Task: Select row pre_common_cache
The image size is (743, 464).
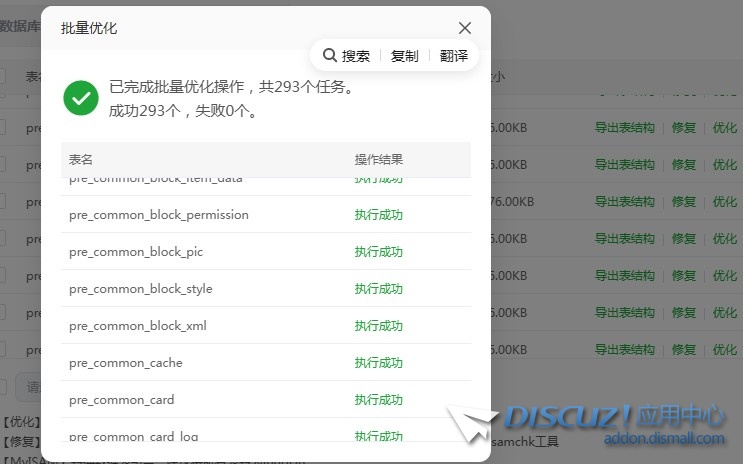Action: point(266,363)
